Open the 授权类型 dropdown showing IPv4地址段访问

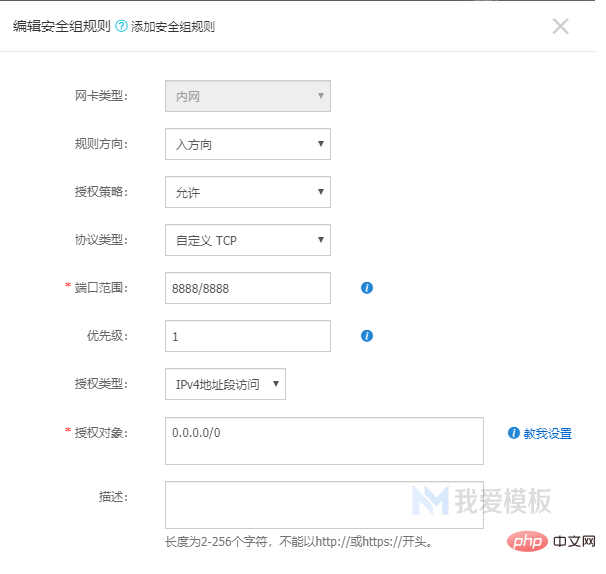225,384
